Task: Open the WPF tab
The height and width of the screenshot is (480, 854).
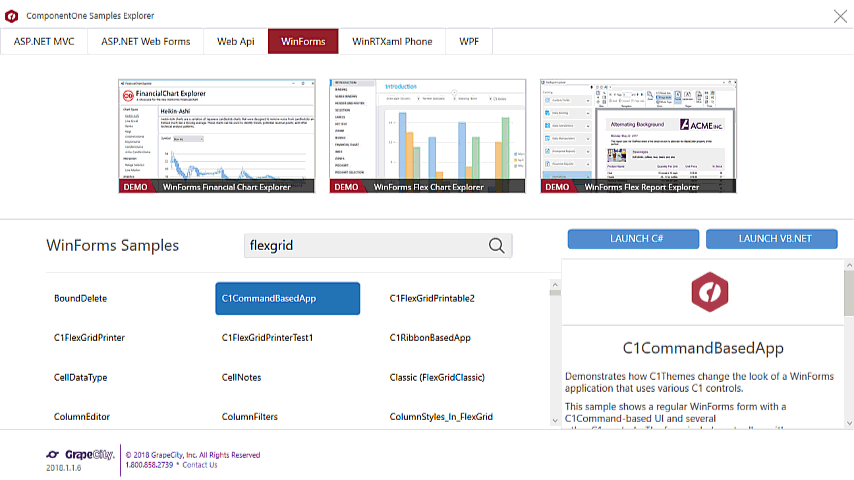Action: tap(469, 41)
